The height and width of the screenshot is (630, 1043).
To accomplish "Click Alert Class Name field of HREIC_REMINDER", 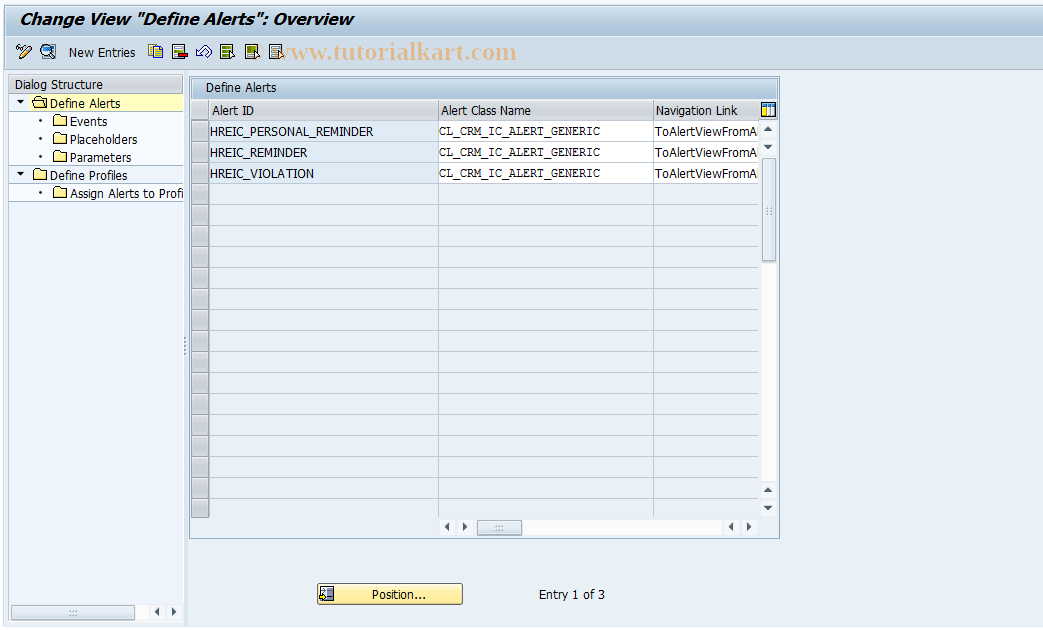I will [x=545, y=152].
